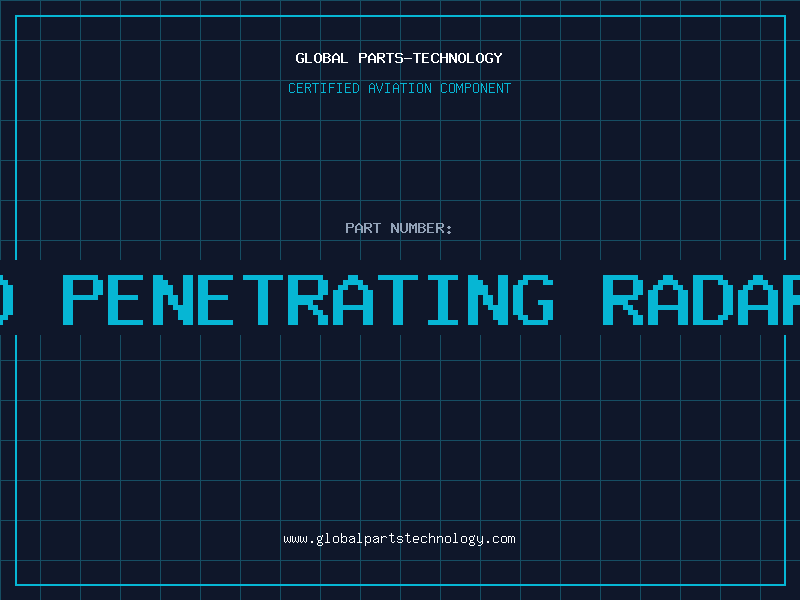Click the word CERTIFIED in subtitle
The image size is (800, 600).
pos(324,88)
